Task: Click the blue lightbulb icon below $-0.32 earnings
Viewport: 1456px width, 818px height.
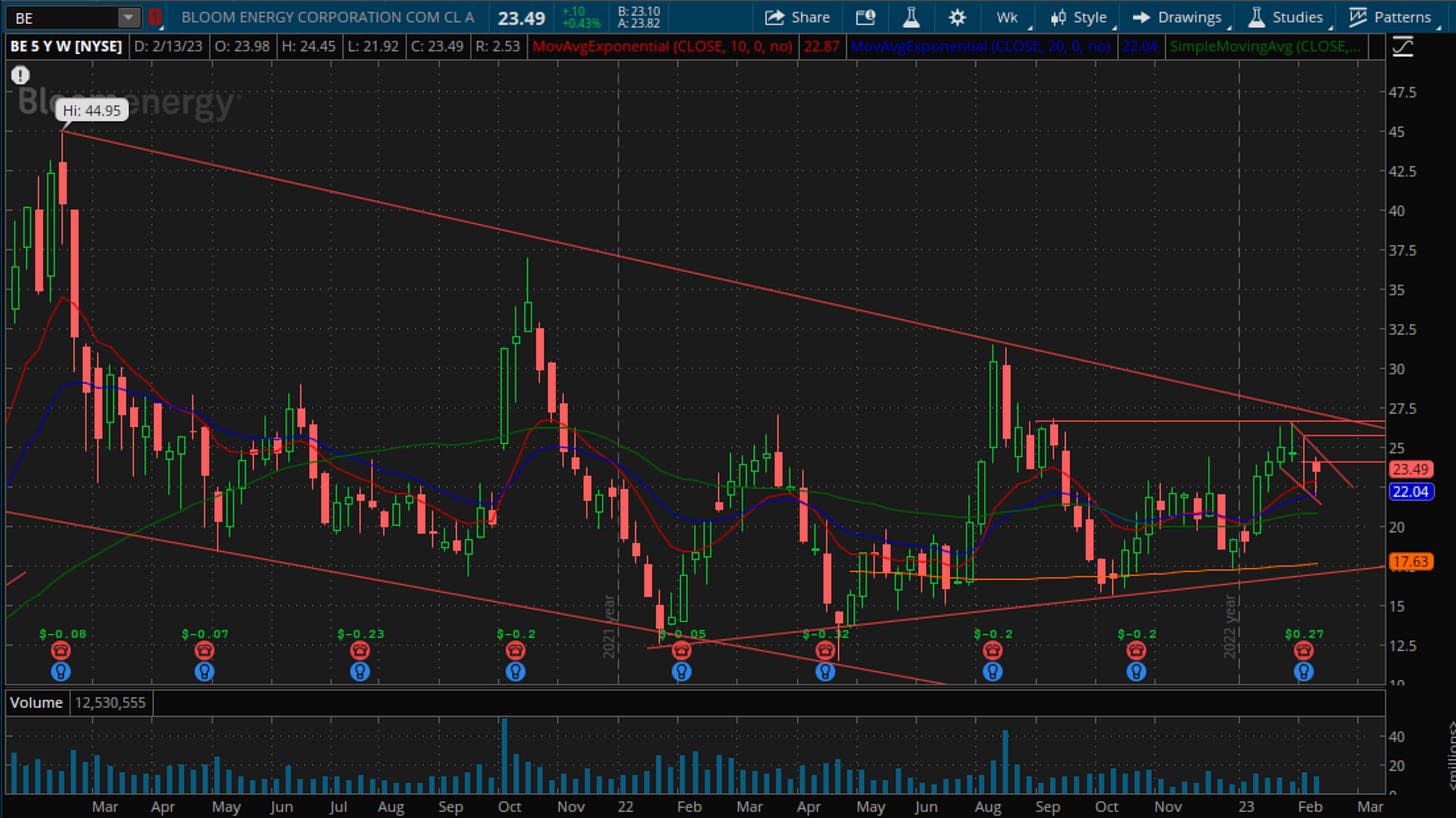Action: 825,672
